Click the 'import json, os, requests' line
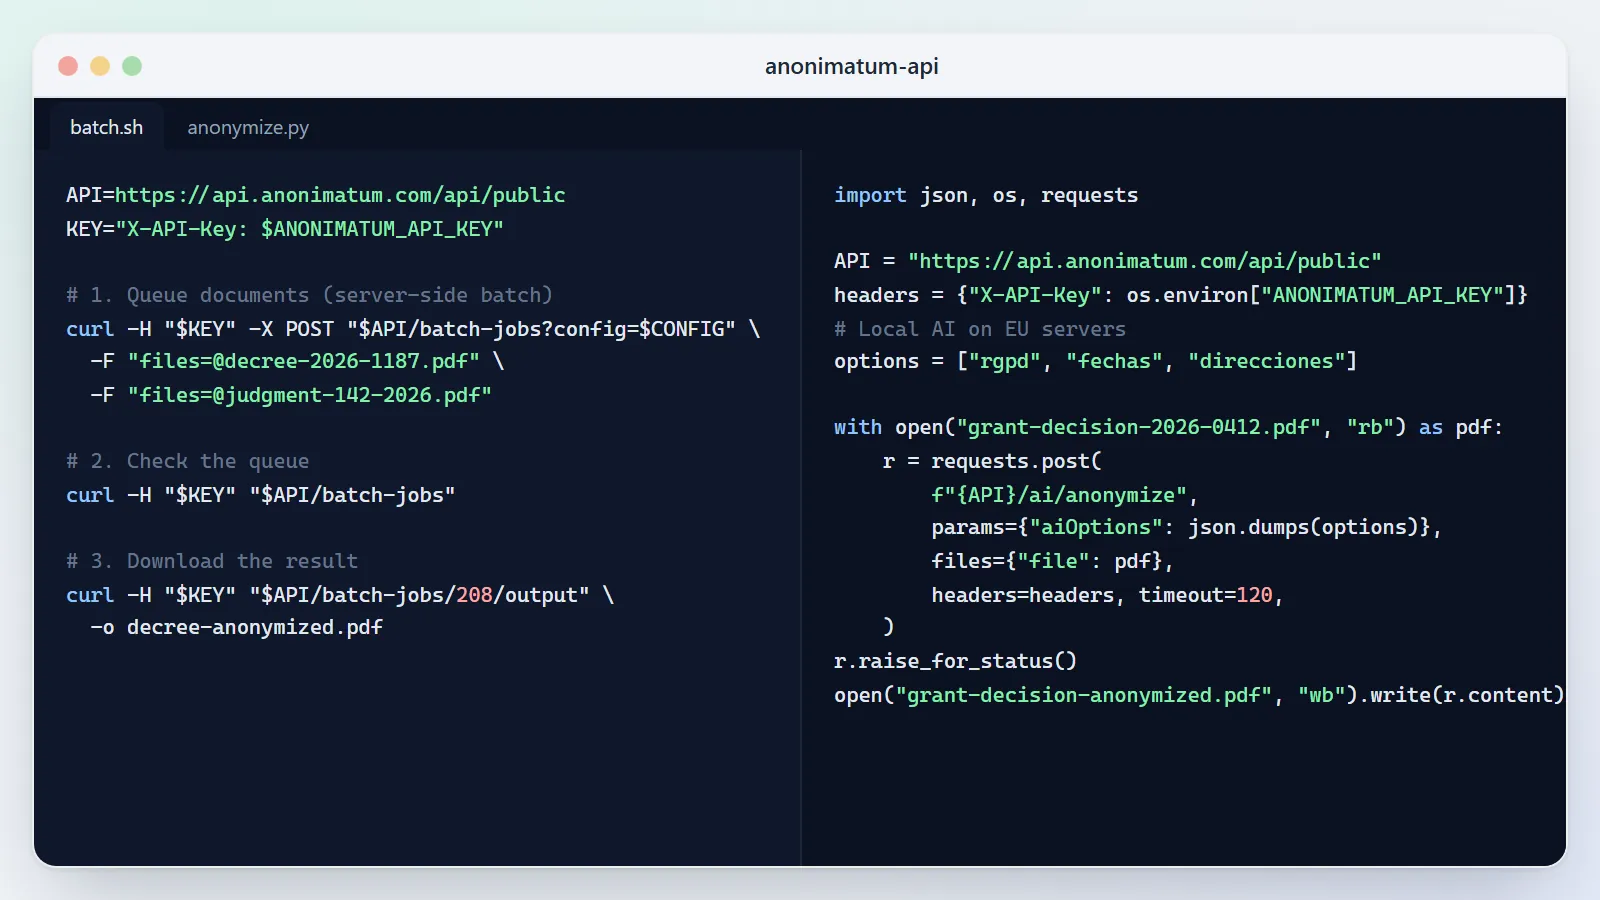Viewport: 1600px width, 900px height. pos(986,195)
